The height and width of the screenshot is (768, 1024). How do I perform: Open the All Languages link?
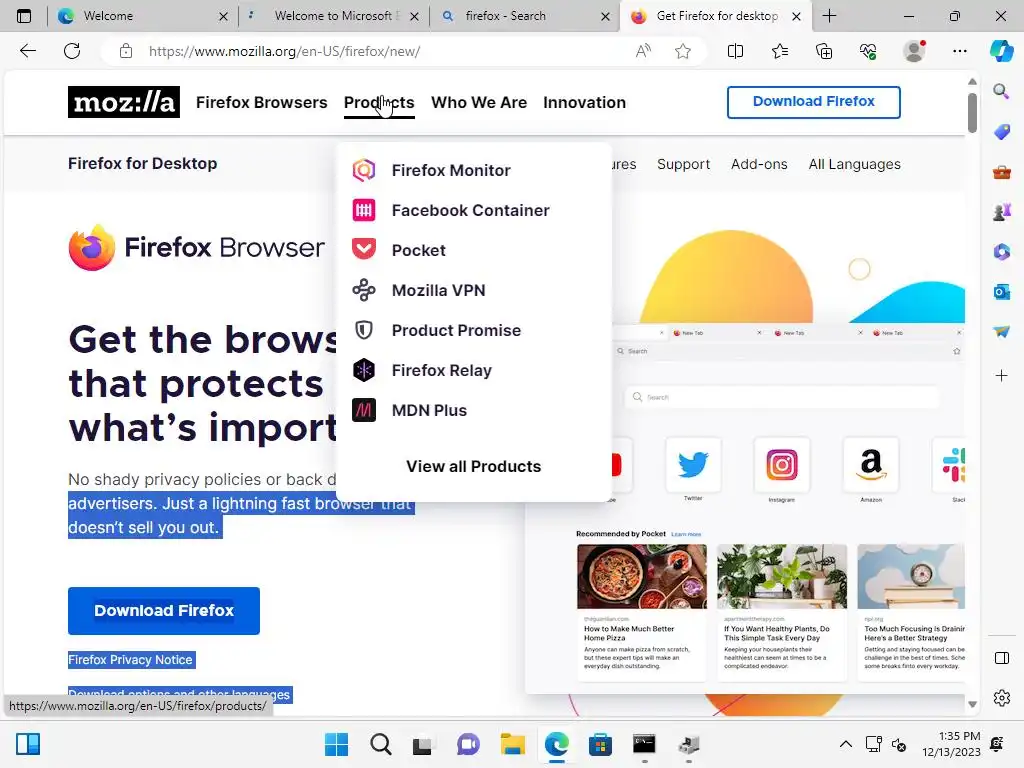854,164
